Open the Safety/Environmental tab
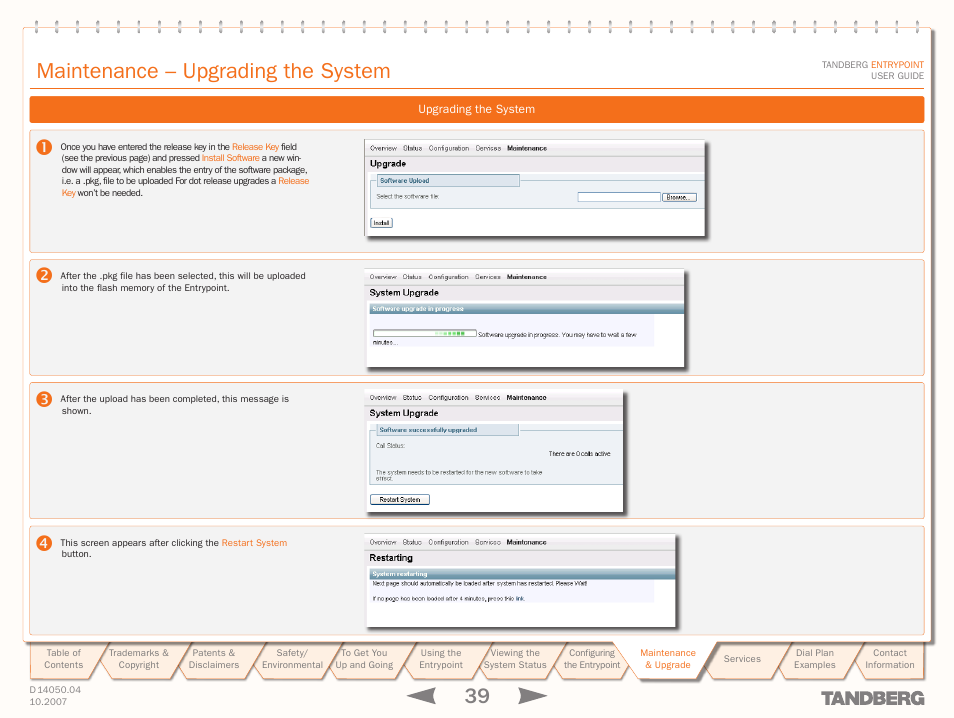The image size is (954, 718). coord(292,659)
